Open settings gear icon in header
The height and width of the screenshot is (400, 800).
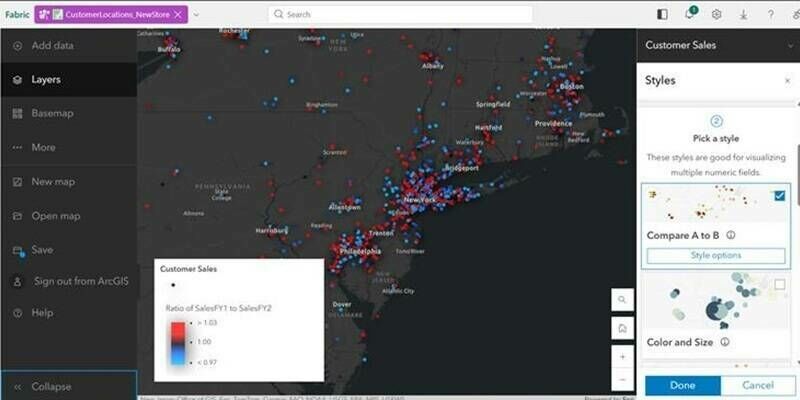coord(716,14)
